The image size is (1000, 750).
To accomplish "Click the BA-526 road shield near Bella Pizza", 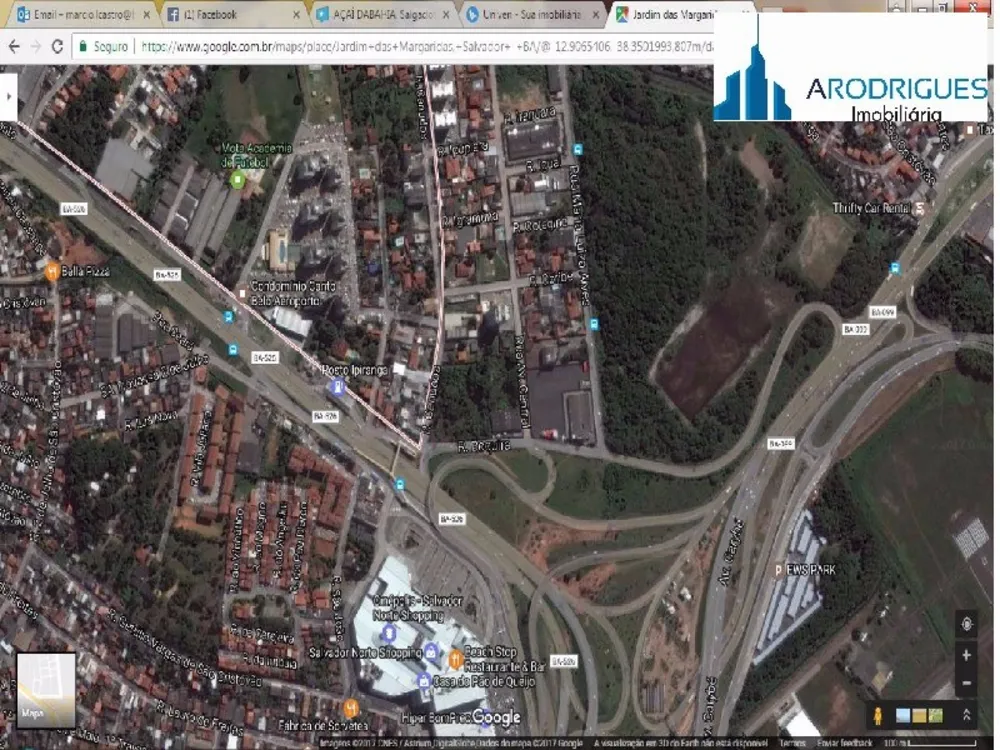I will (x=74, y=209).
